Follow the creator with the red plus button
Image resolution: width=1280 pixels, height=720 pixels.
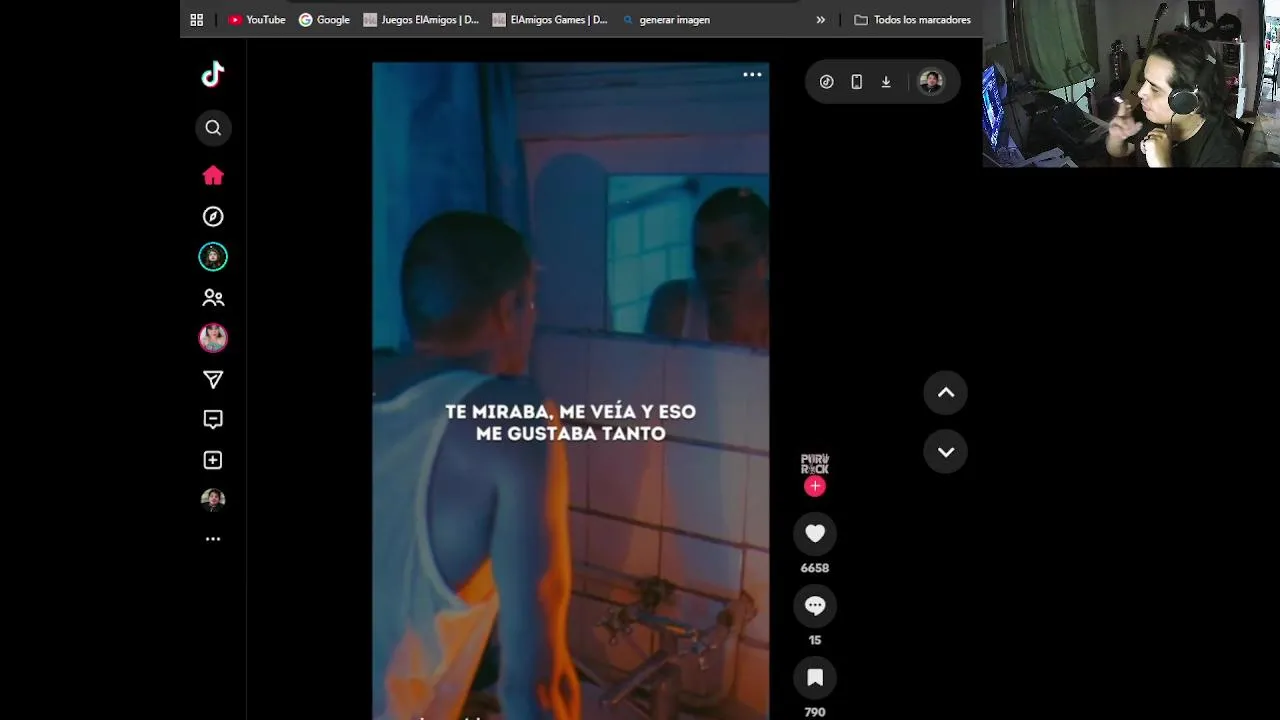point(815,486)
